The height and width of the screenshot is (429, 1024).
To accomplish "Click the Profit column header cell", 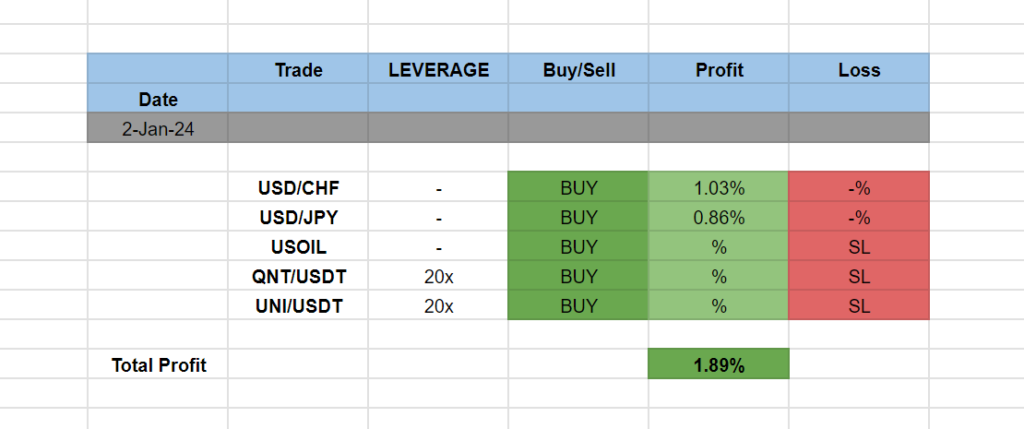I will (x=718, y=70).
